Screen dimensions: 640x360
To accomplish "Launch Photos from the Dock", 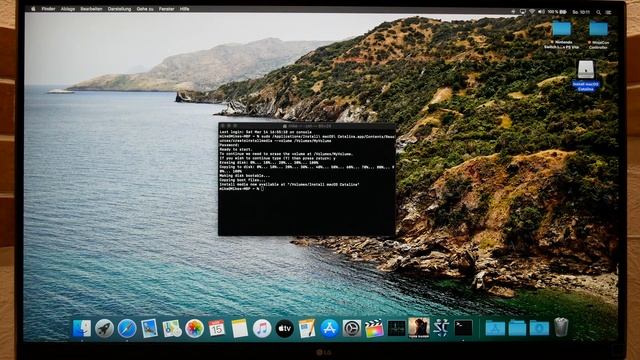I will 194,328.
